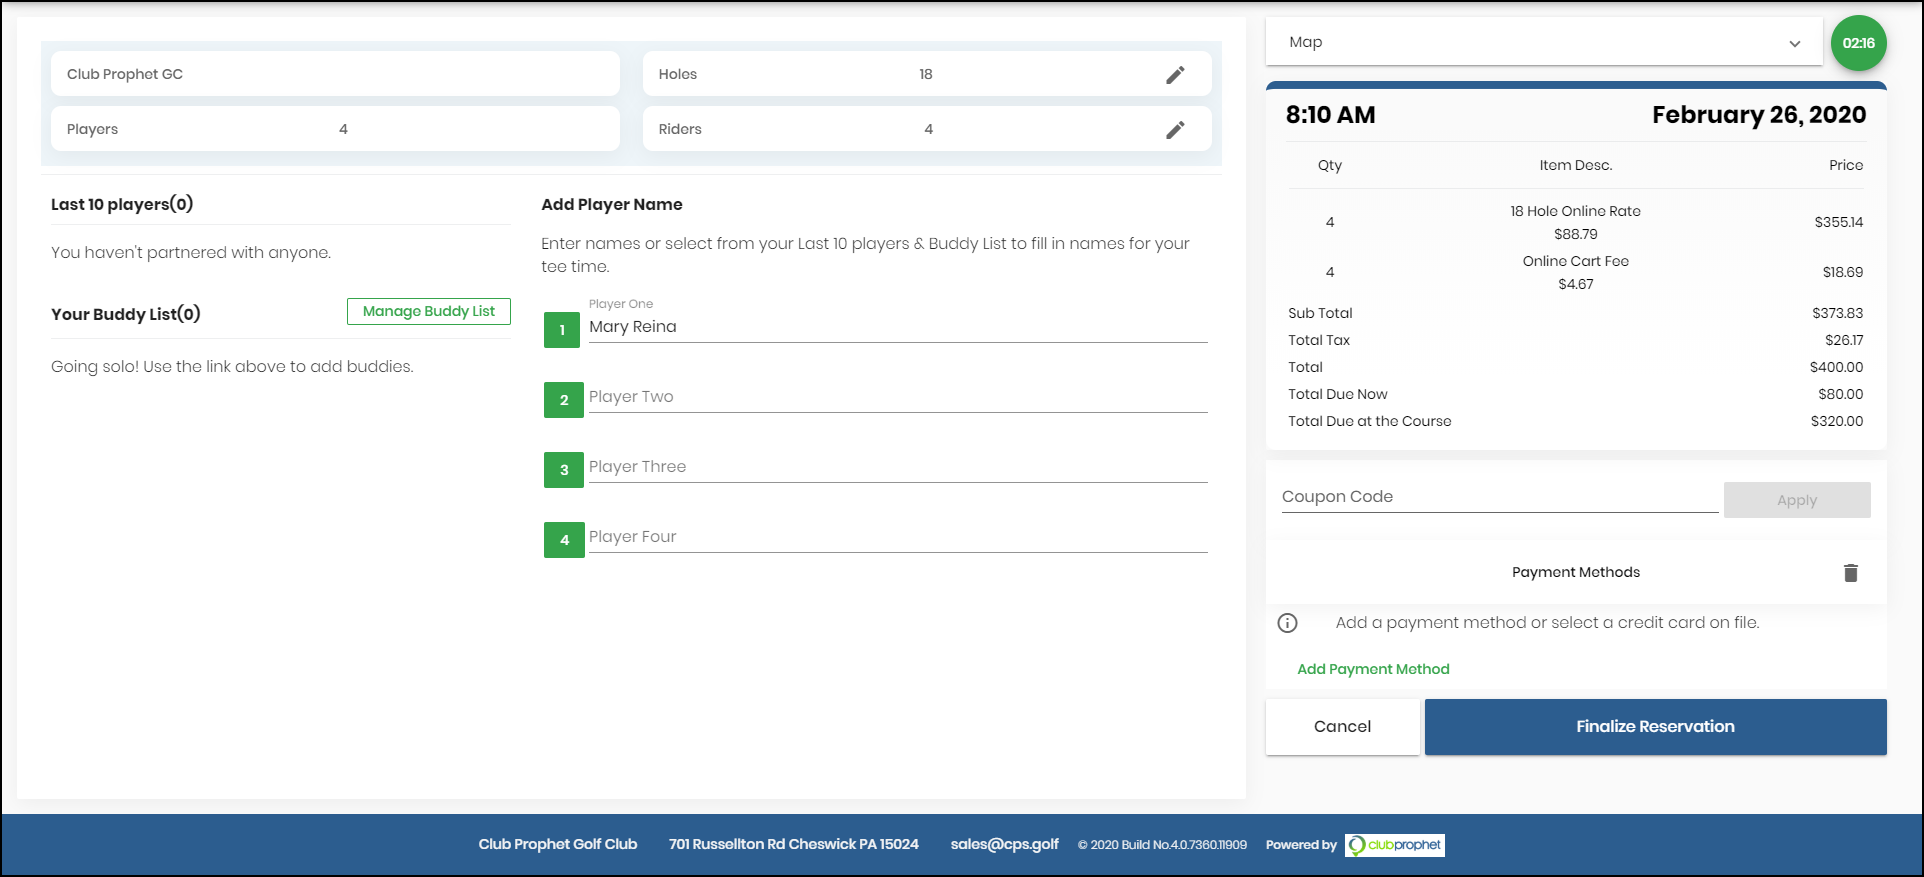Click the green number 3 player badge
Viewport: 1924px width, 877px height.
(x=564, y=470)
